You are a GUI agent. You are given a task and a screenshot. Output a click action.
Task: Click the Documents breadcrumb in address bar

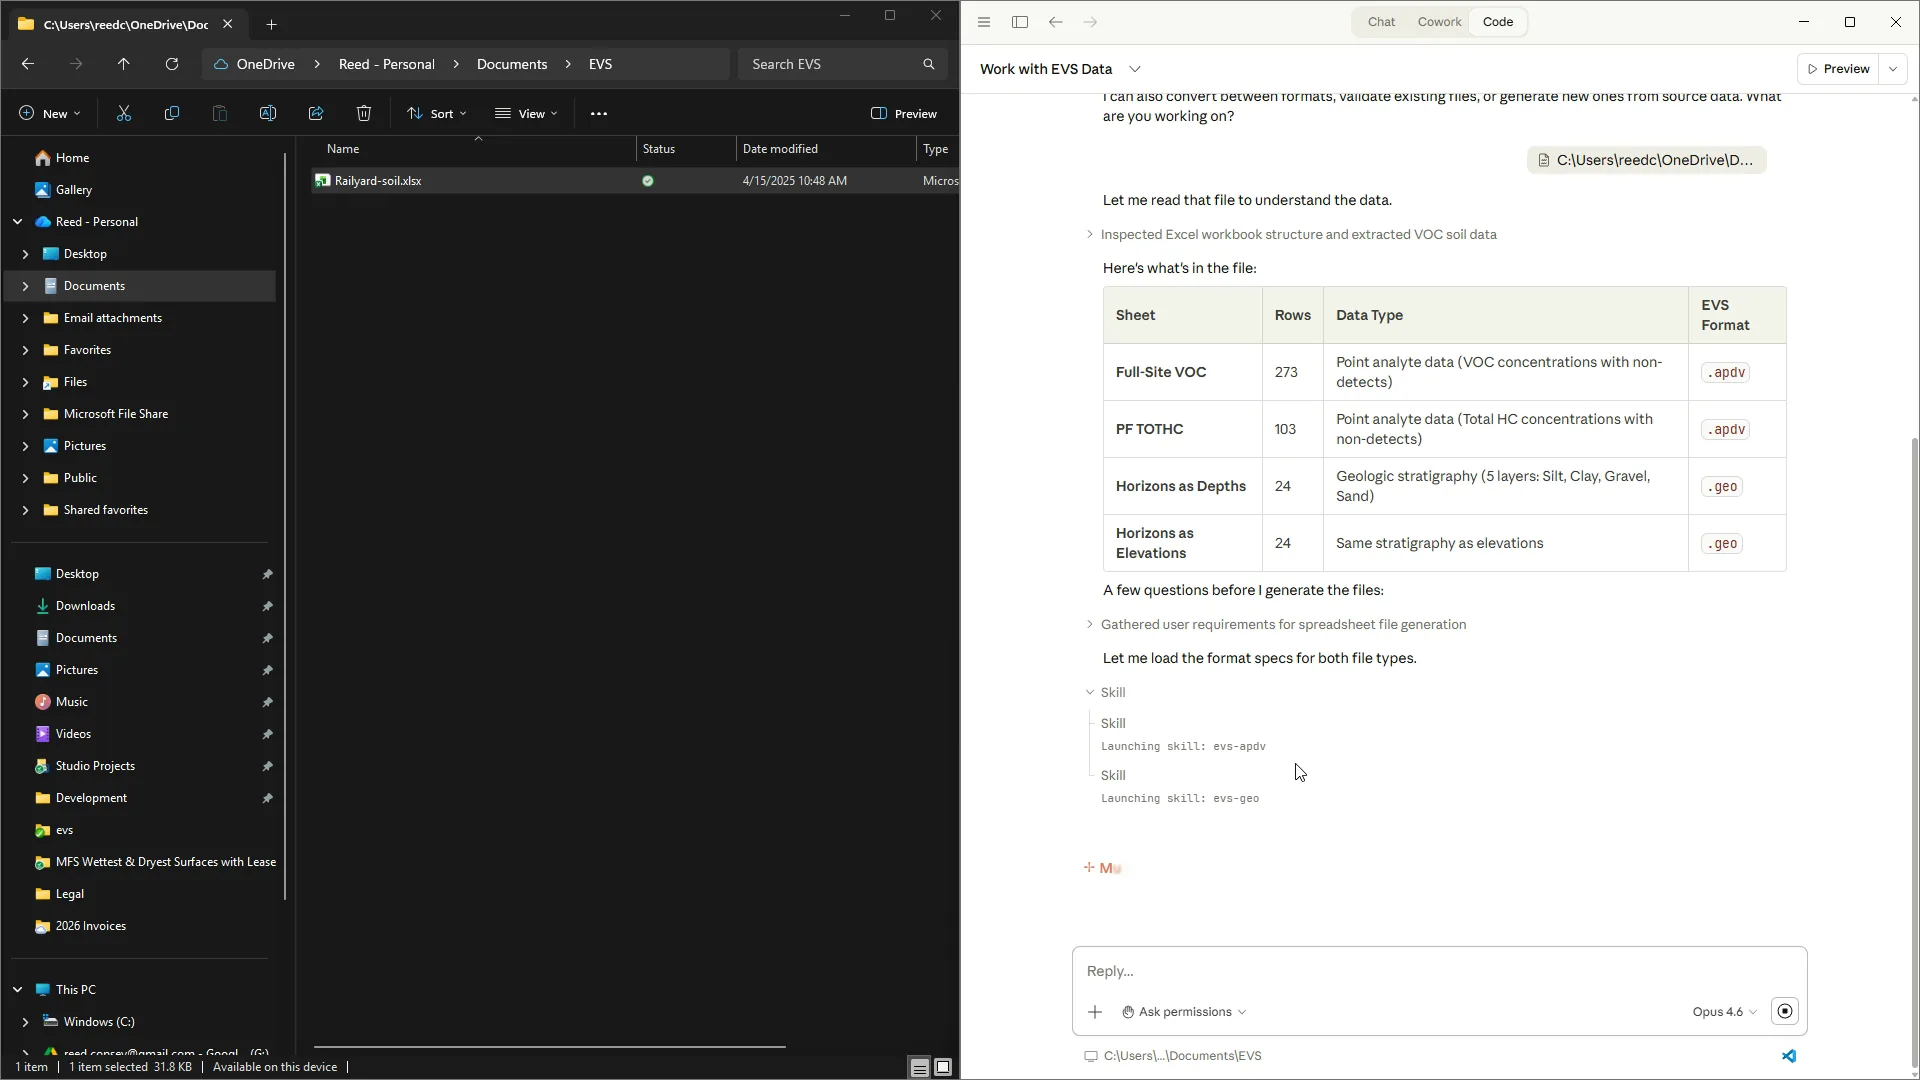click(x=512, y=64)
